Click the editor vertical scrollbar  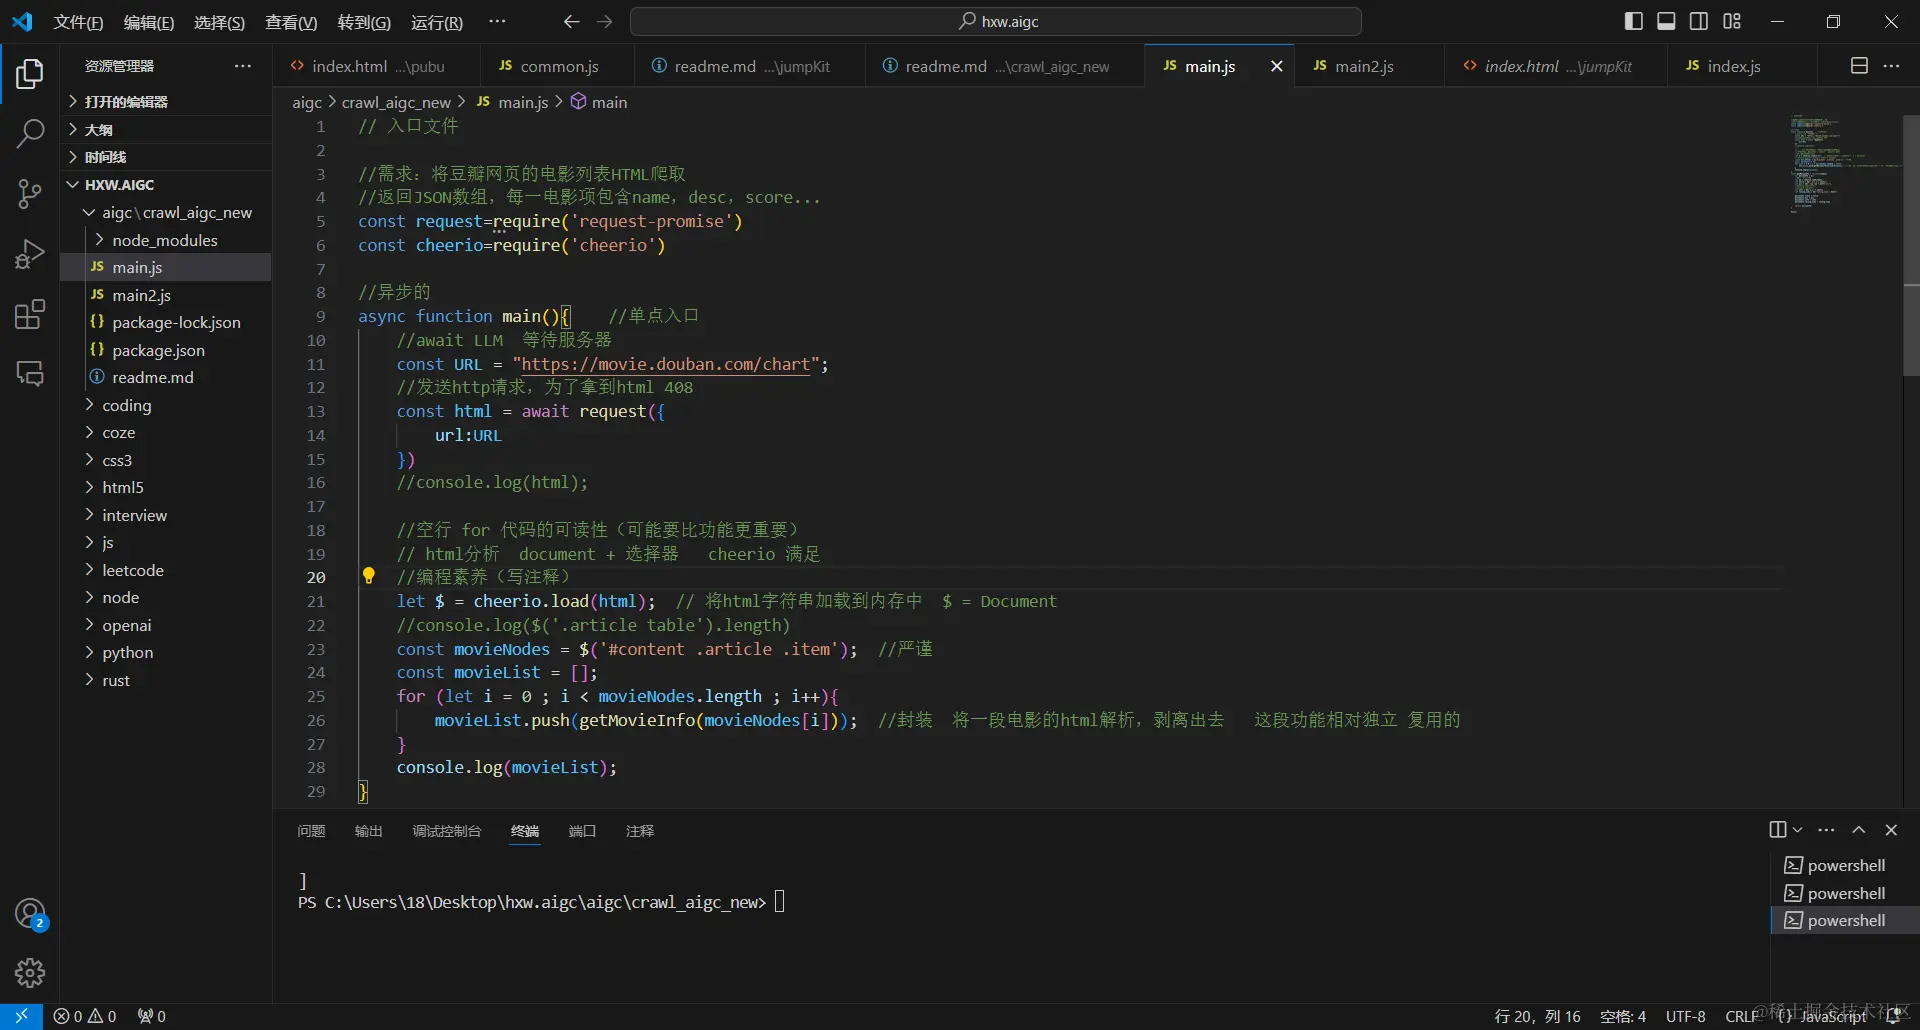pos(1910,245)
